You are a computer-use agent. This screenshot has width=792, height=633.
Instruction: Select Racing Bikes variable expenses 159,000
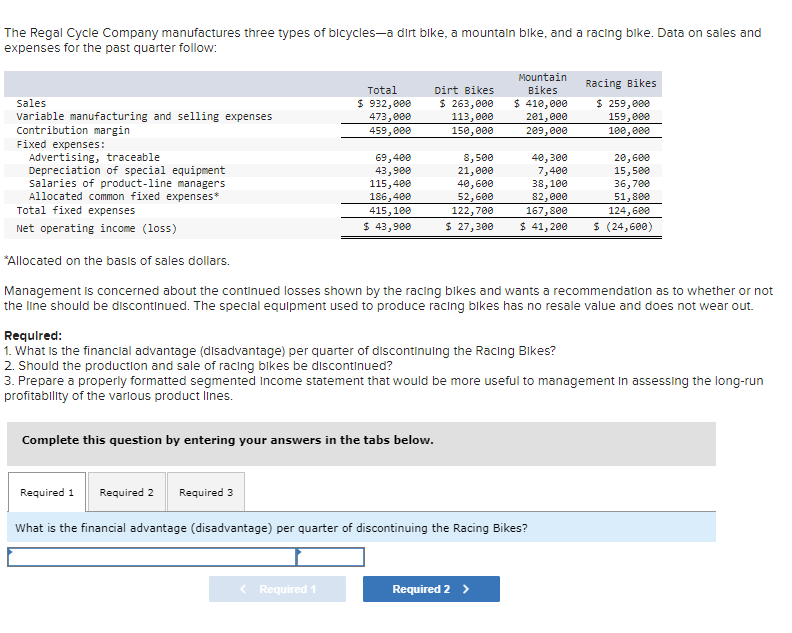[629, 117]
